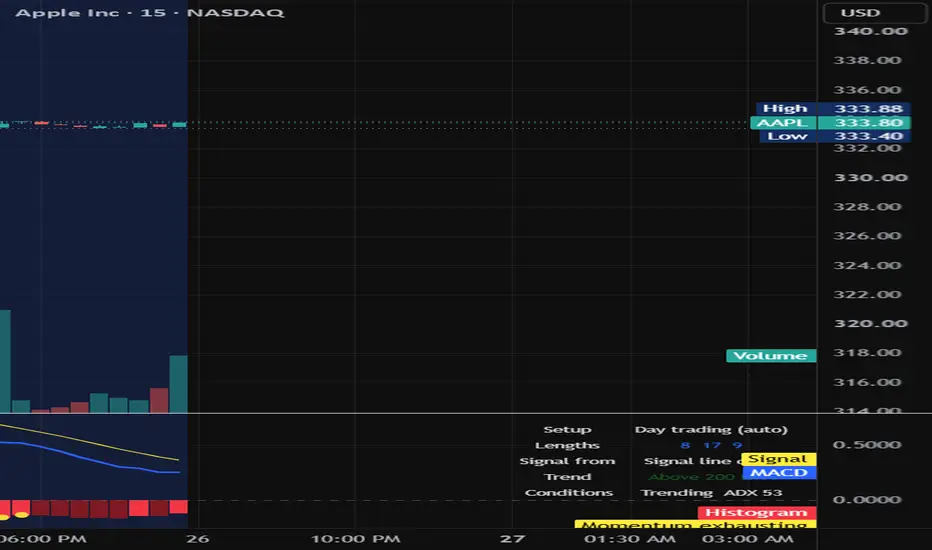Click the 0.0000 indicator axis value

[x=867, y=499]
